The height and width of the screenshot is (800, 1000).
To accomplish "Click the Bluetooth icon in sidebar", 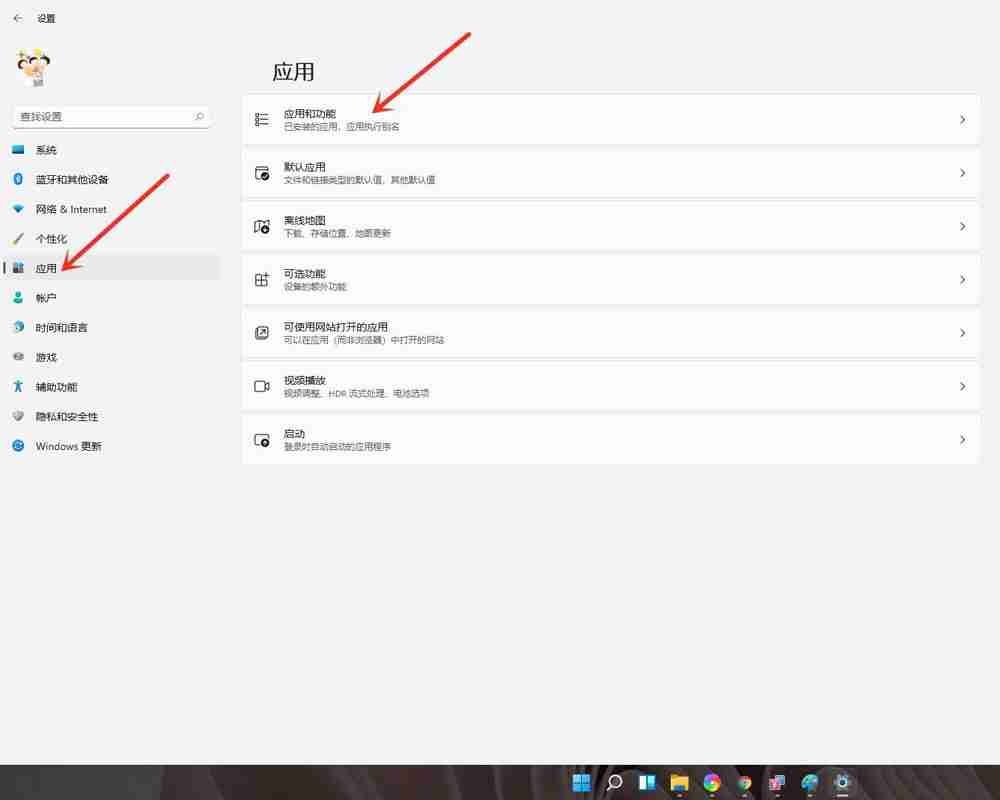I will point(18,179).
